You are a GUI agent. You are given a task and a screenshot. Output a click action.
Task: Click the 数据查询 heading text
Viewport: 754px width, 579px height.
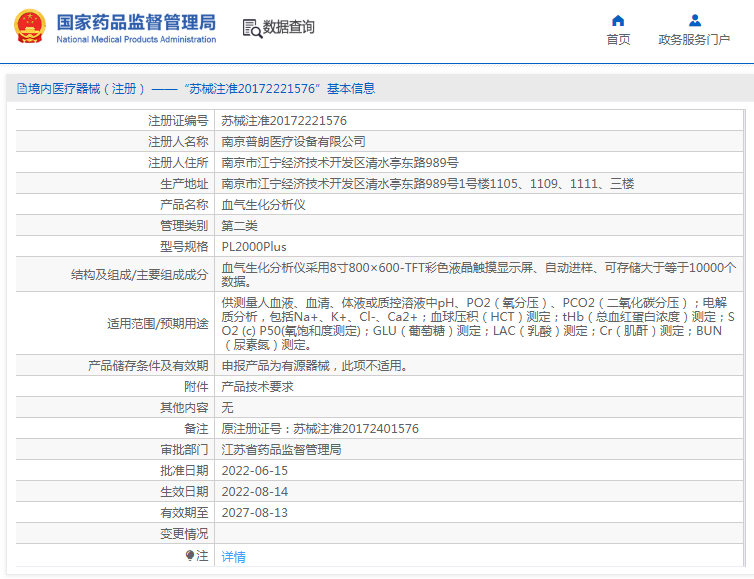point(289,27)
